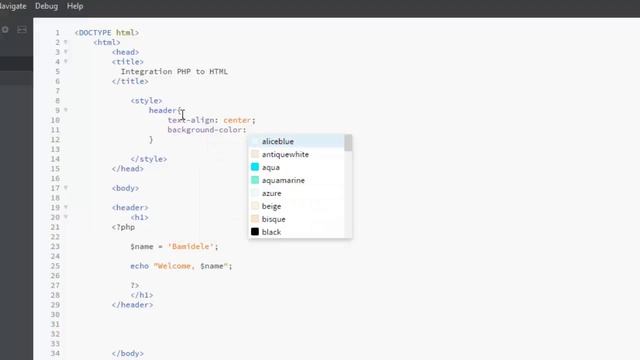Select black from color hints
The width and height of the screenshot is (640, 360).
(x=297, y=232)
